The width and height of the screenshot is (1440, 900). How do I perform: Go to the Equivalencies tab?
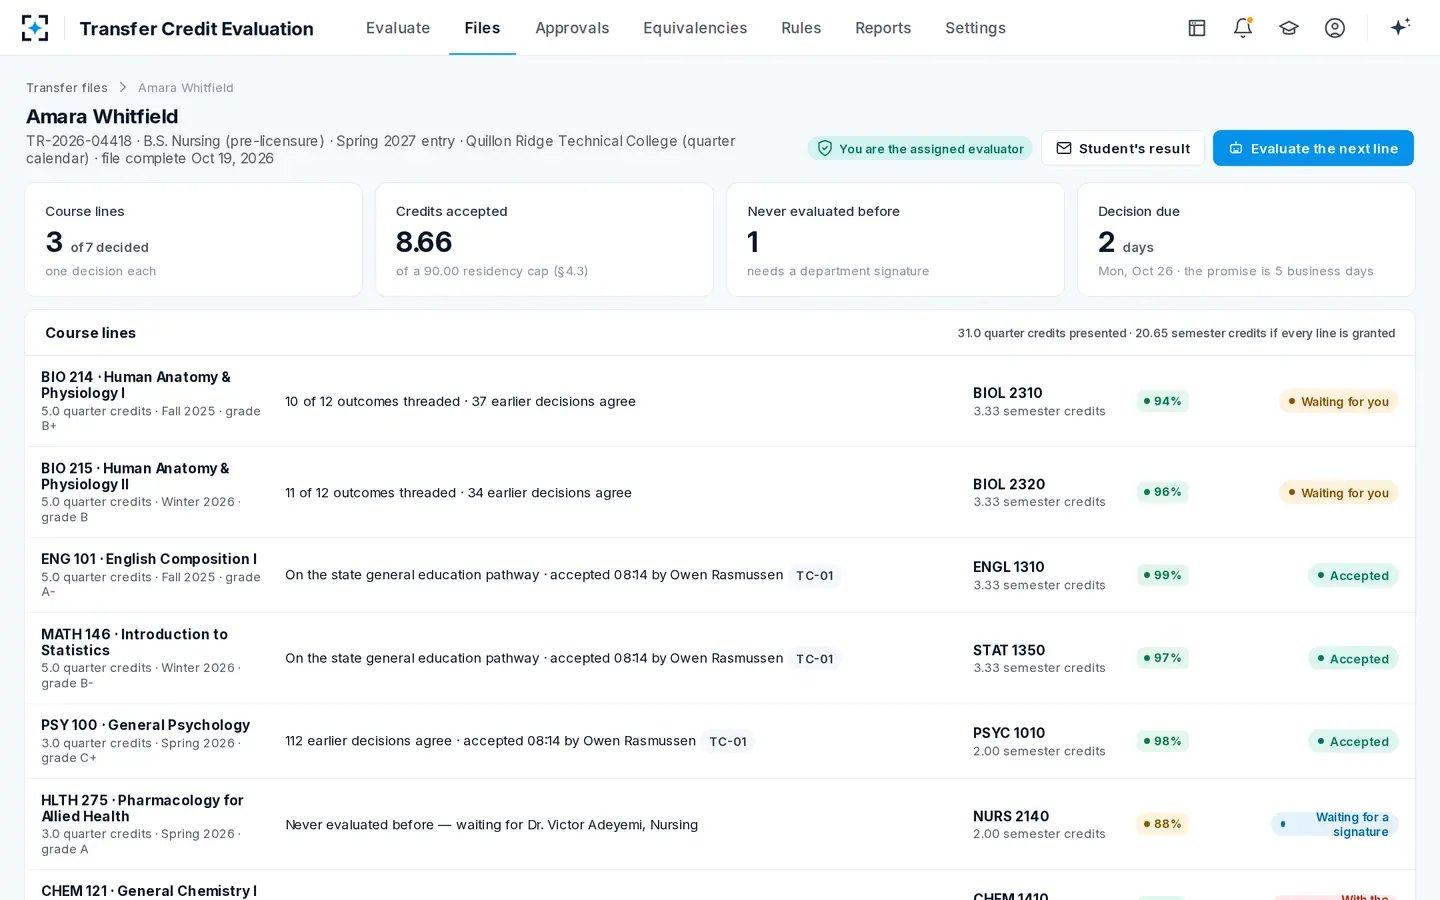tap(695, 28)
